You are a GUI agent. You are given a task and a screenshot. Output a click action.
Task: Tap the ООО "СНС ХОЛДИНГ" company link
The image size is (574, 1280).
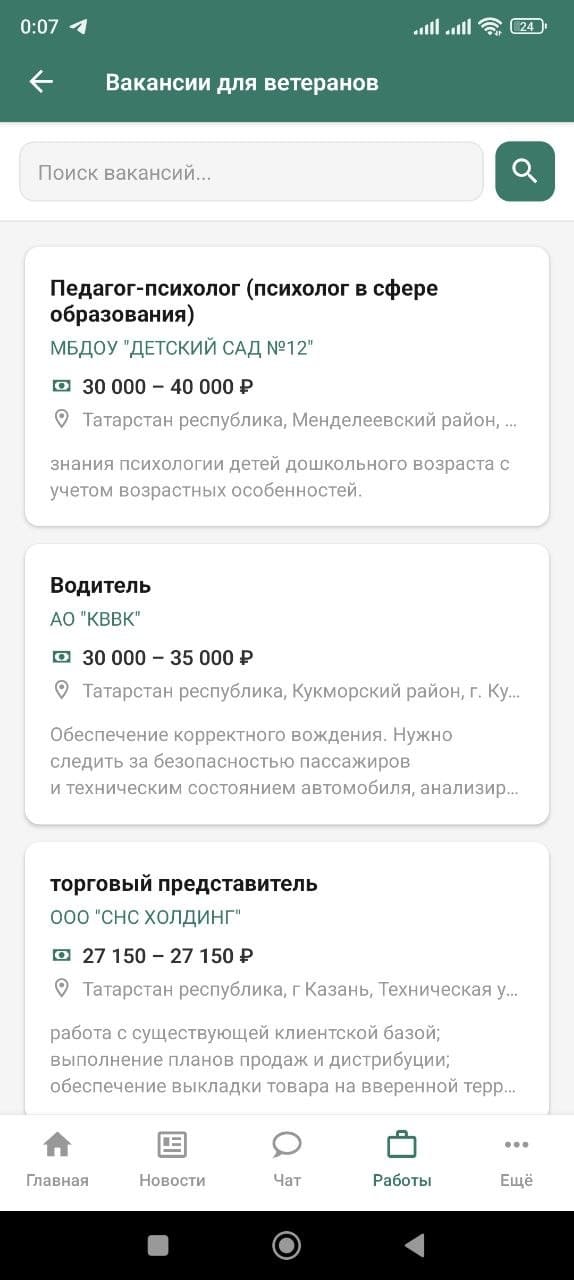point(146,917)
